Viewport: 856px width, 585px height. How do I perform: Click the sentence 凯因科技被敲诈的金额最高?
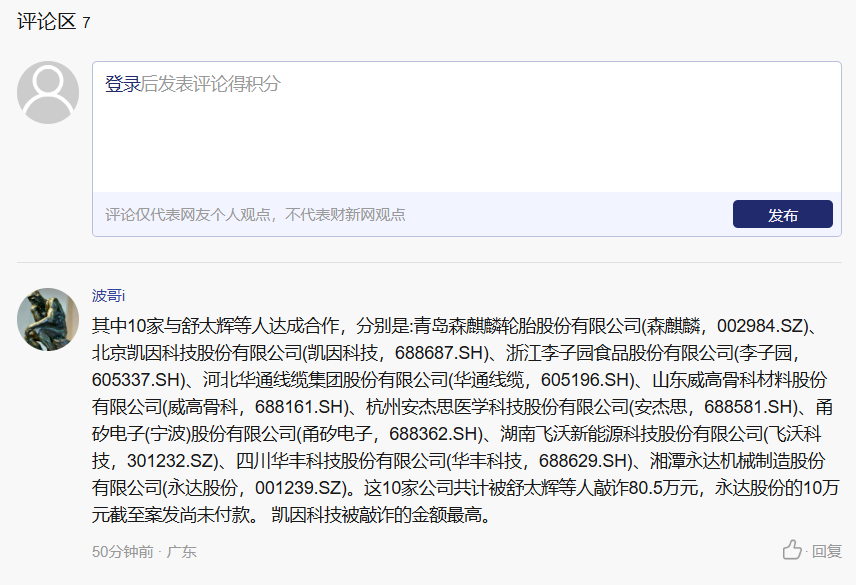click(x=381, y=516)
